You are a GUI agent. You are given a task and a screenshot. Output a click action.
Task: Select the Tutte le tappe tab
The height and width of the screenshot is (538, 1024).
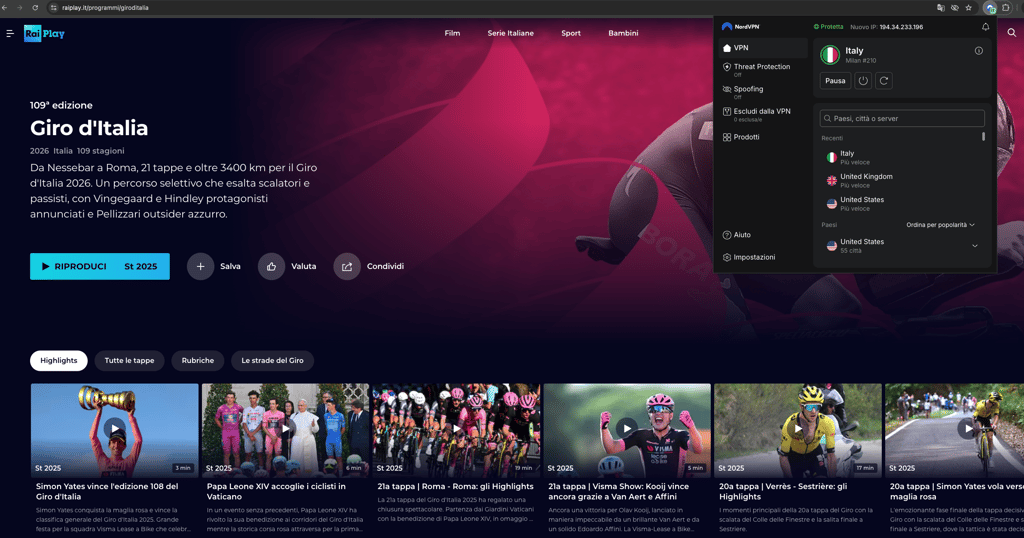click(129, 360)
